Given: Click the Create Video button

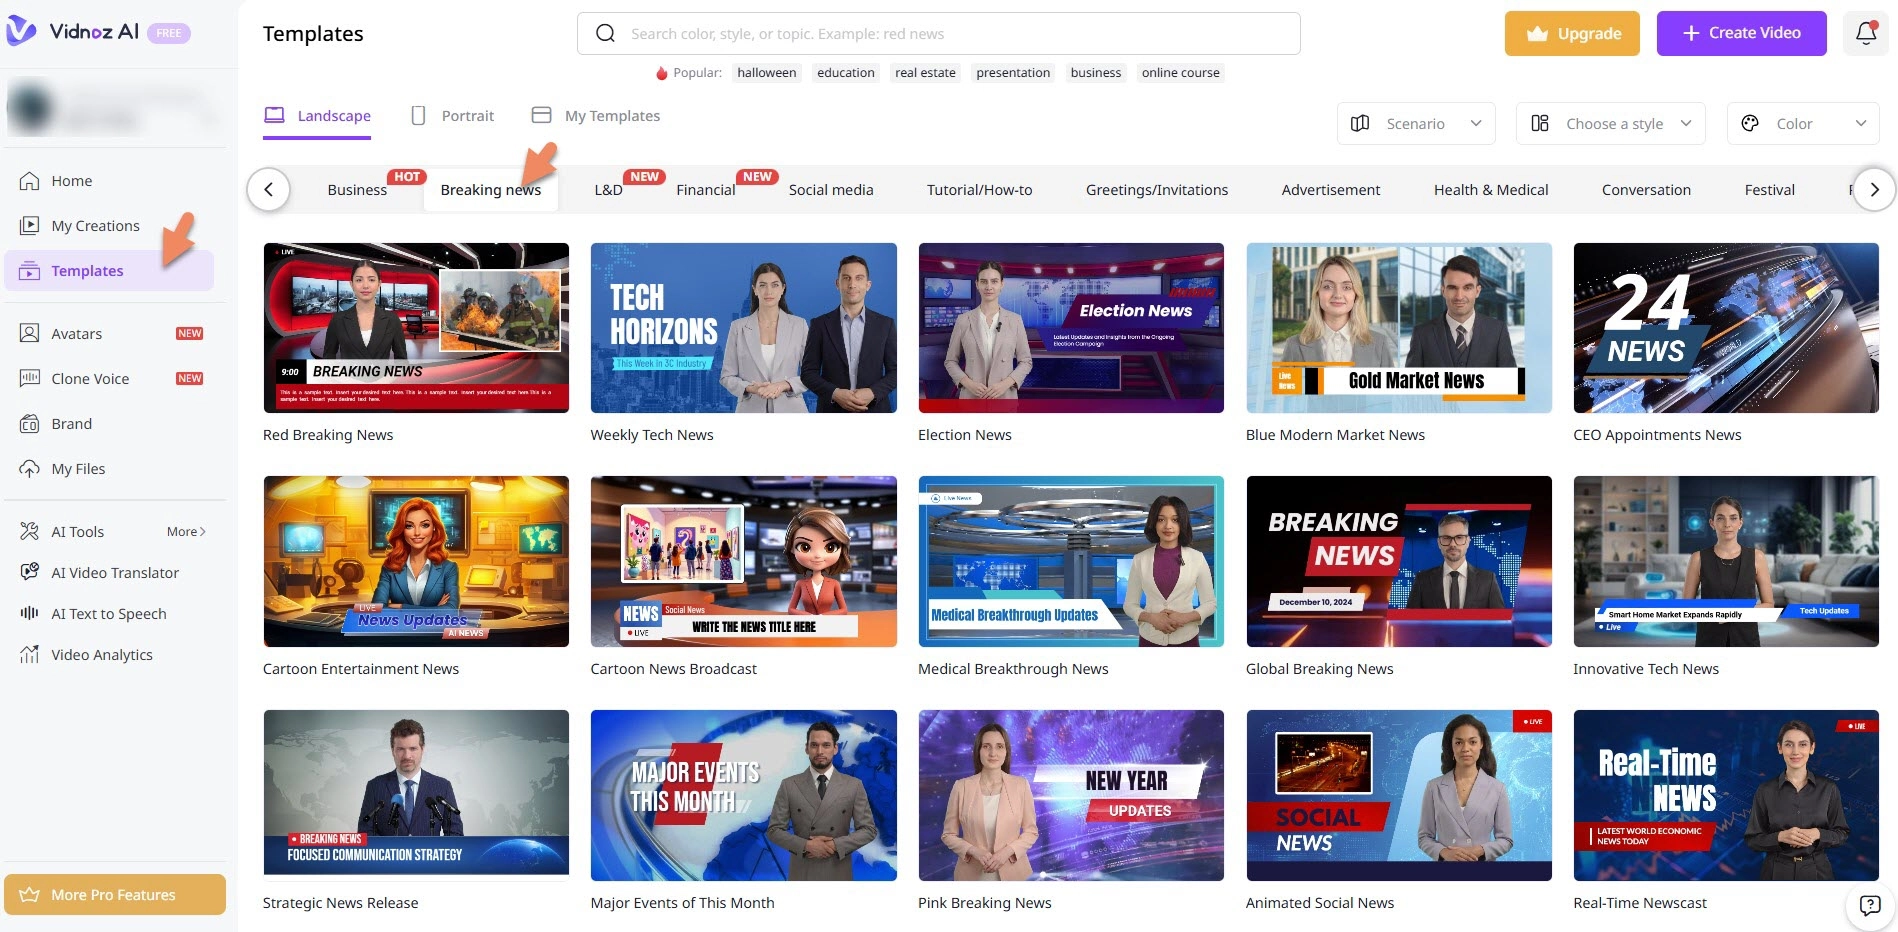Looking at the screenshot, I should 1741,32.
